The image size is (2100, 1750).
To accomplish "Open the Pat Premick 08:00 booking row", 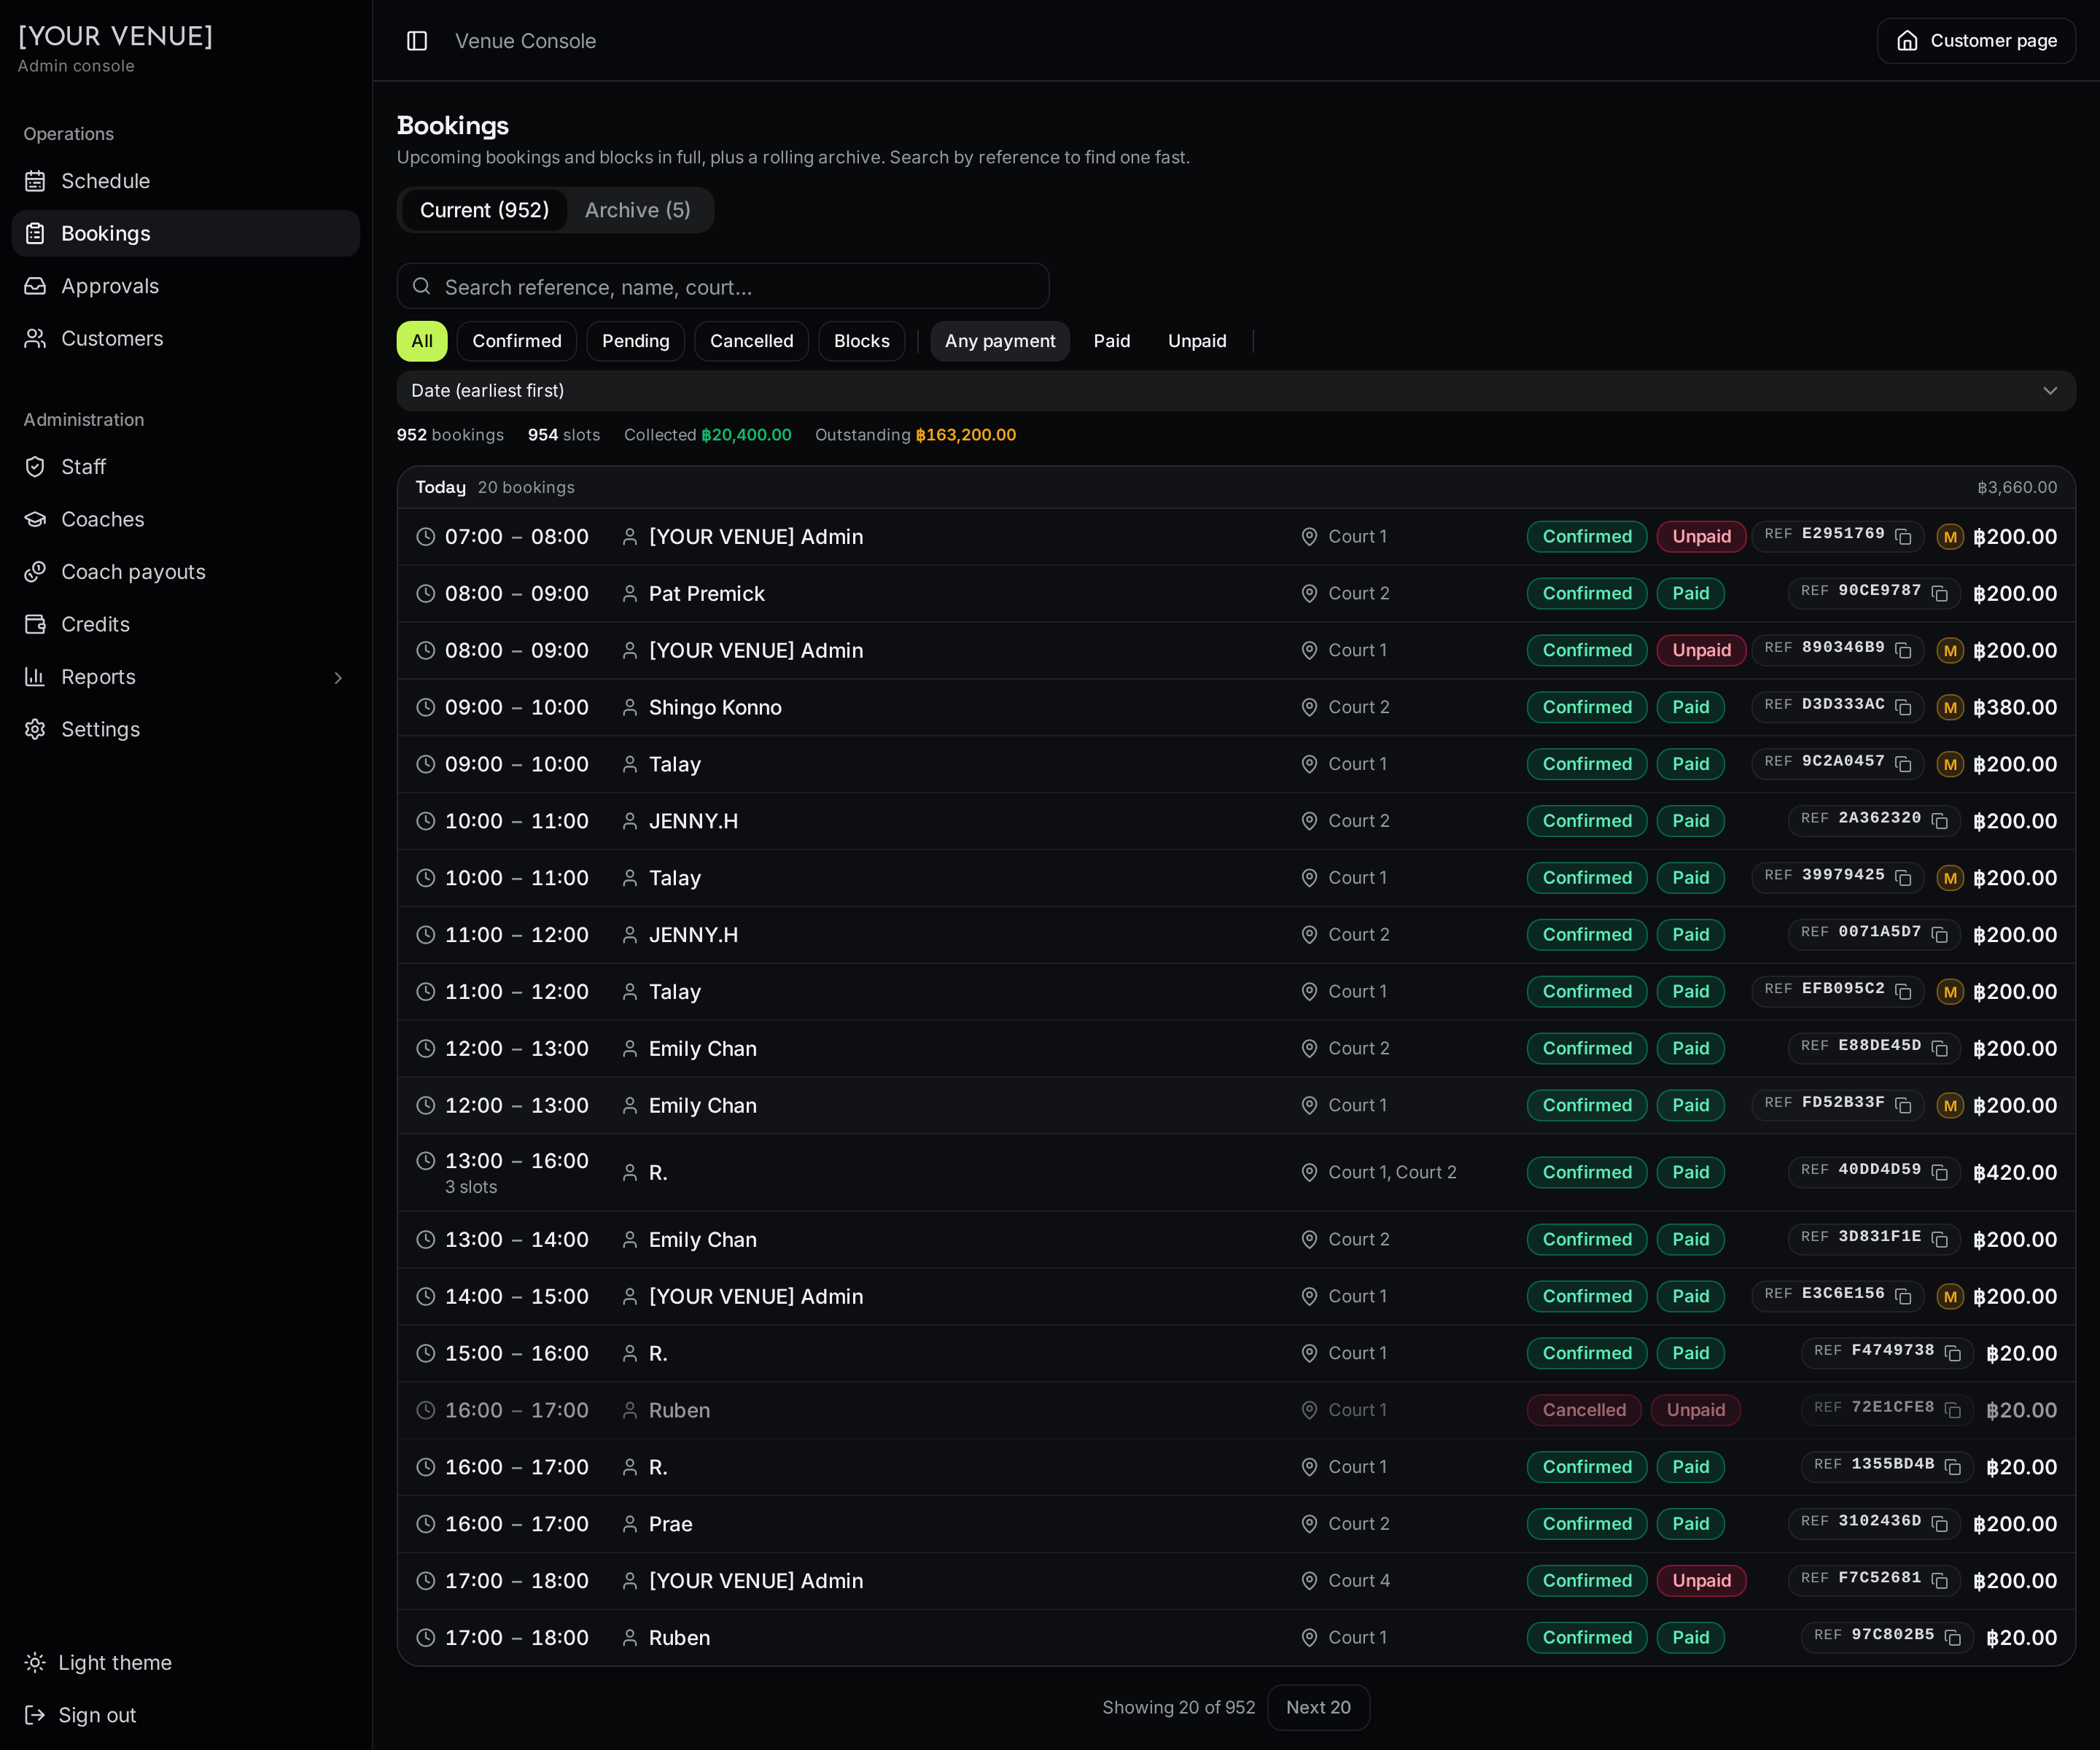I will point(1236,594).
